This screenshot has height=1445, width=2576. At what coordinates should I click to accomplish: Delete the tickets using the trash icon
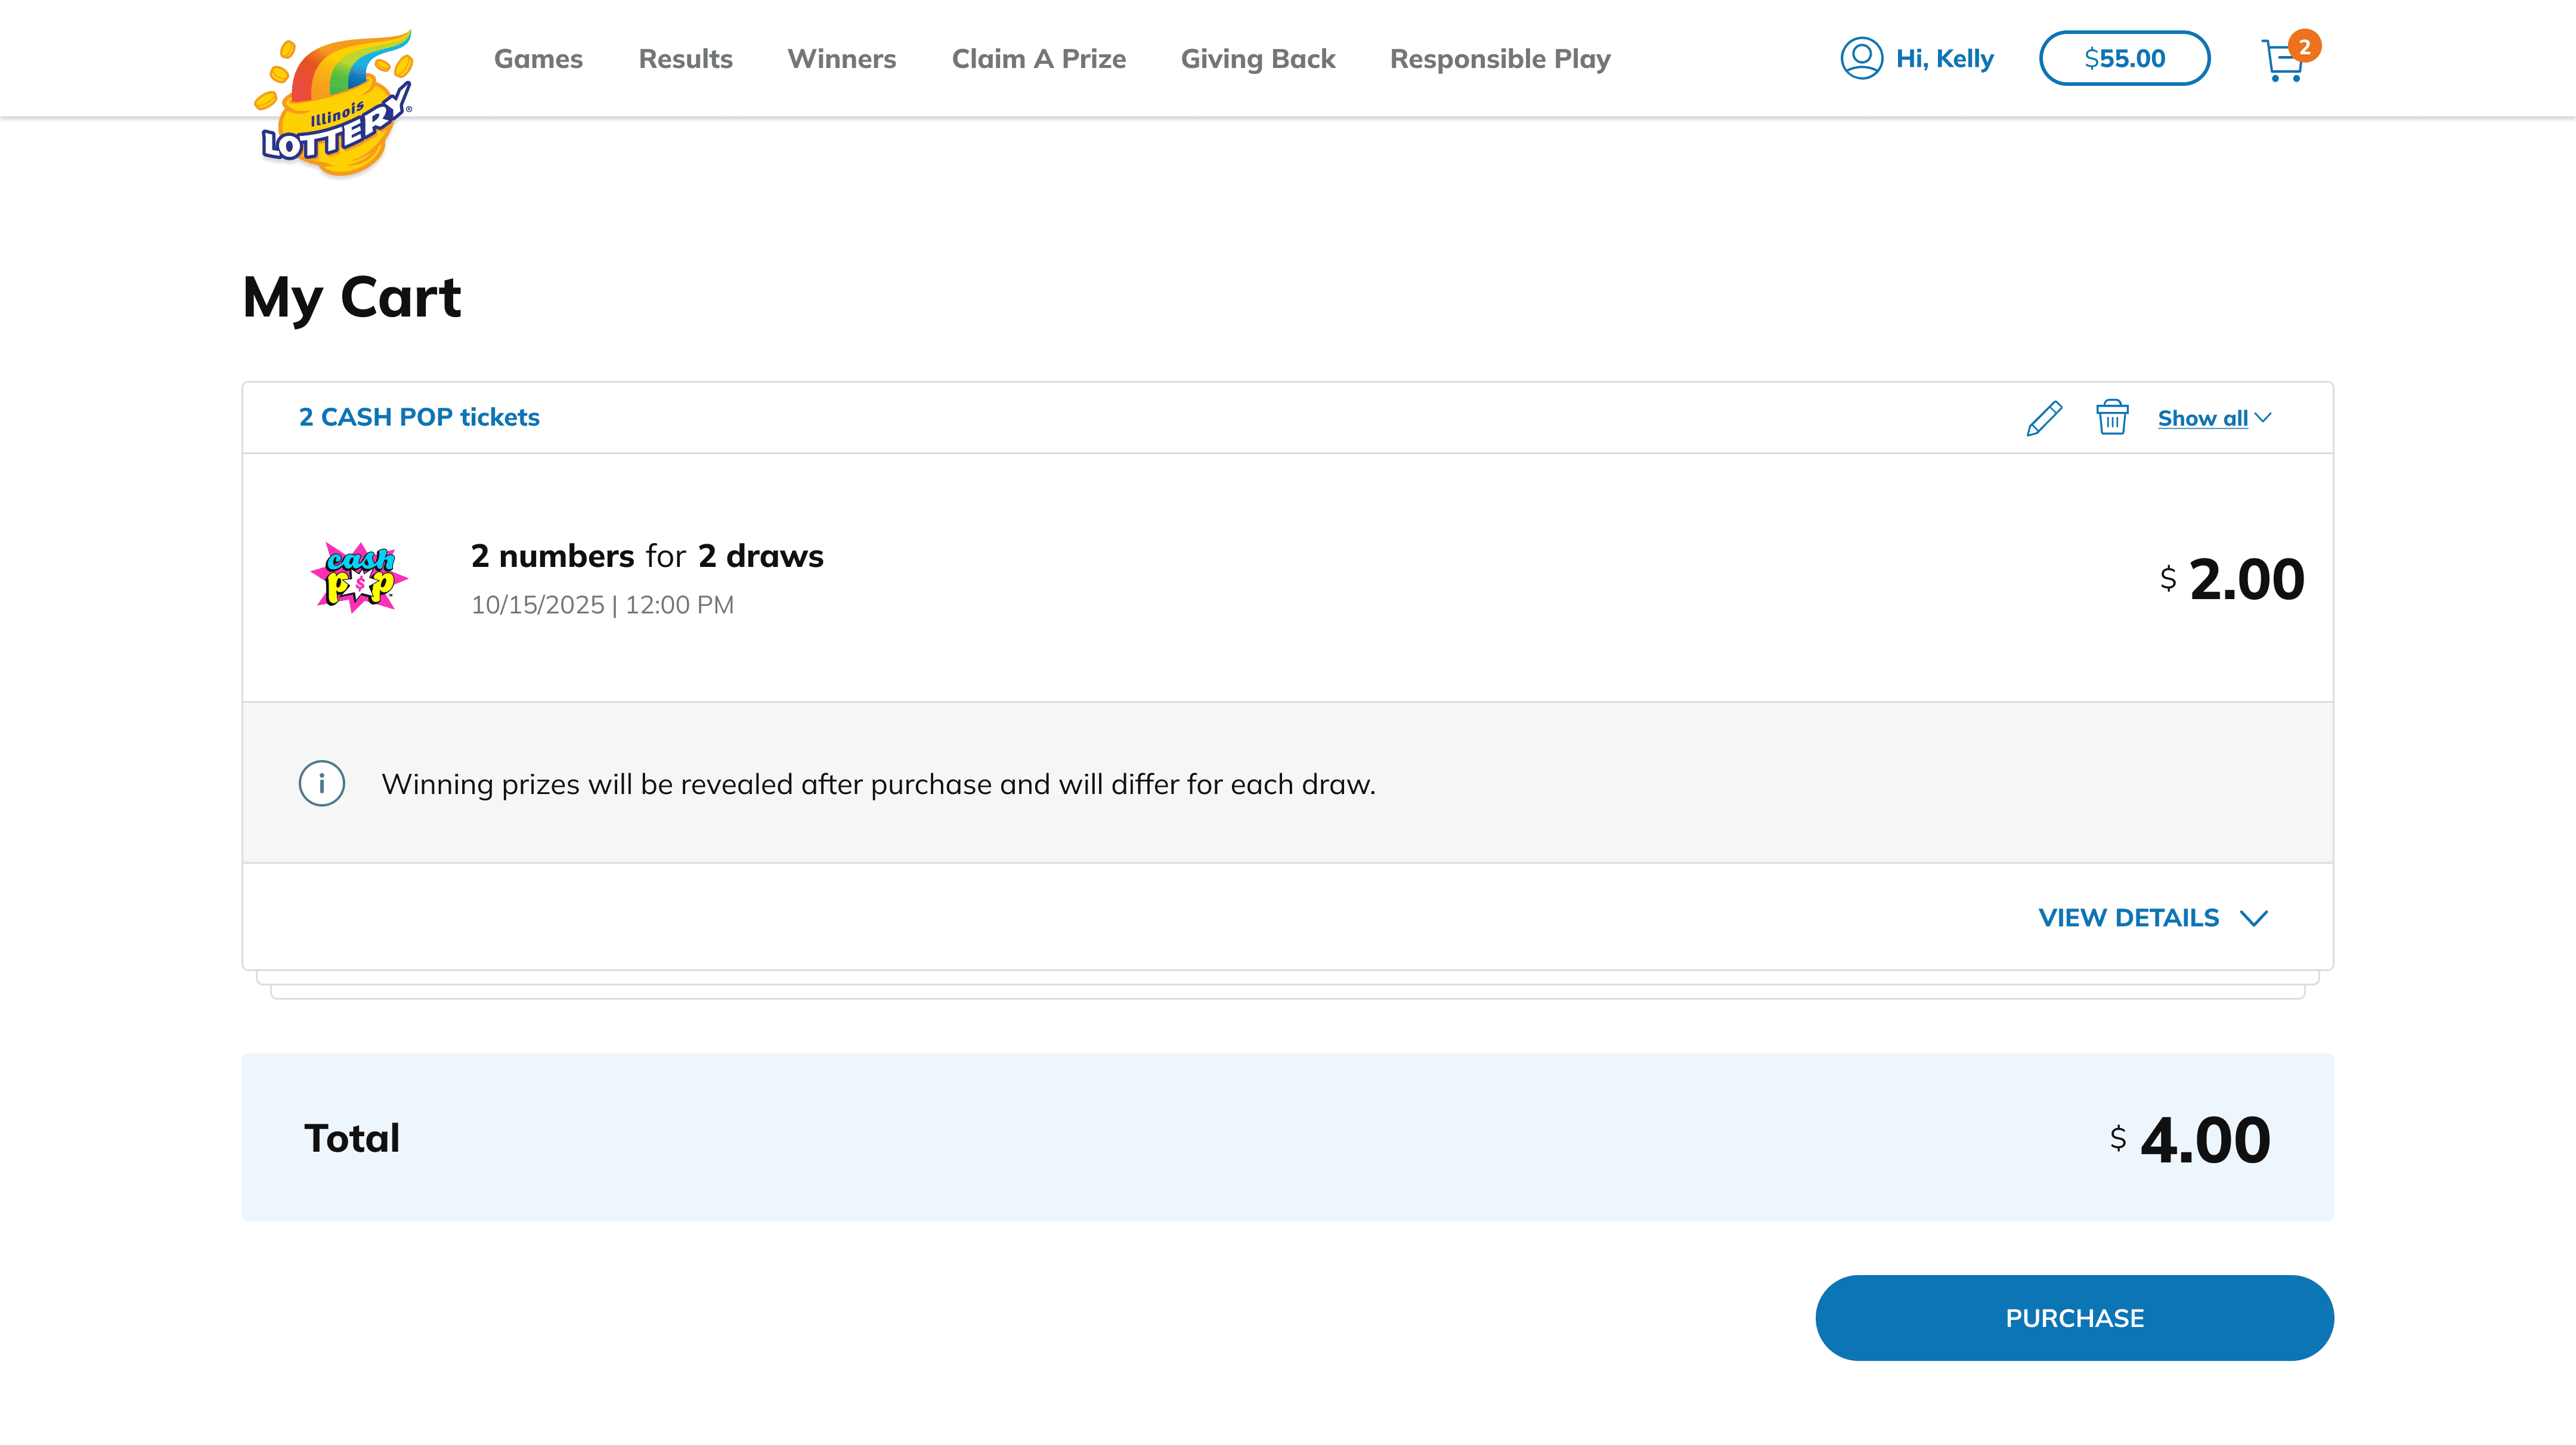2112,417
